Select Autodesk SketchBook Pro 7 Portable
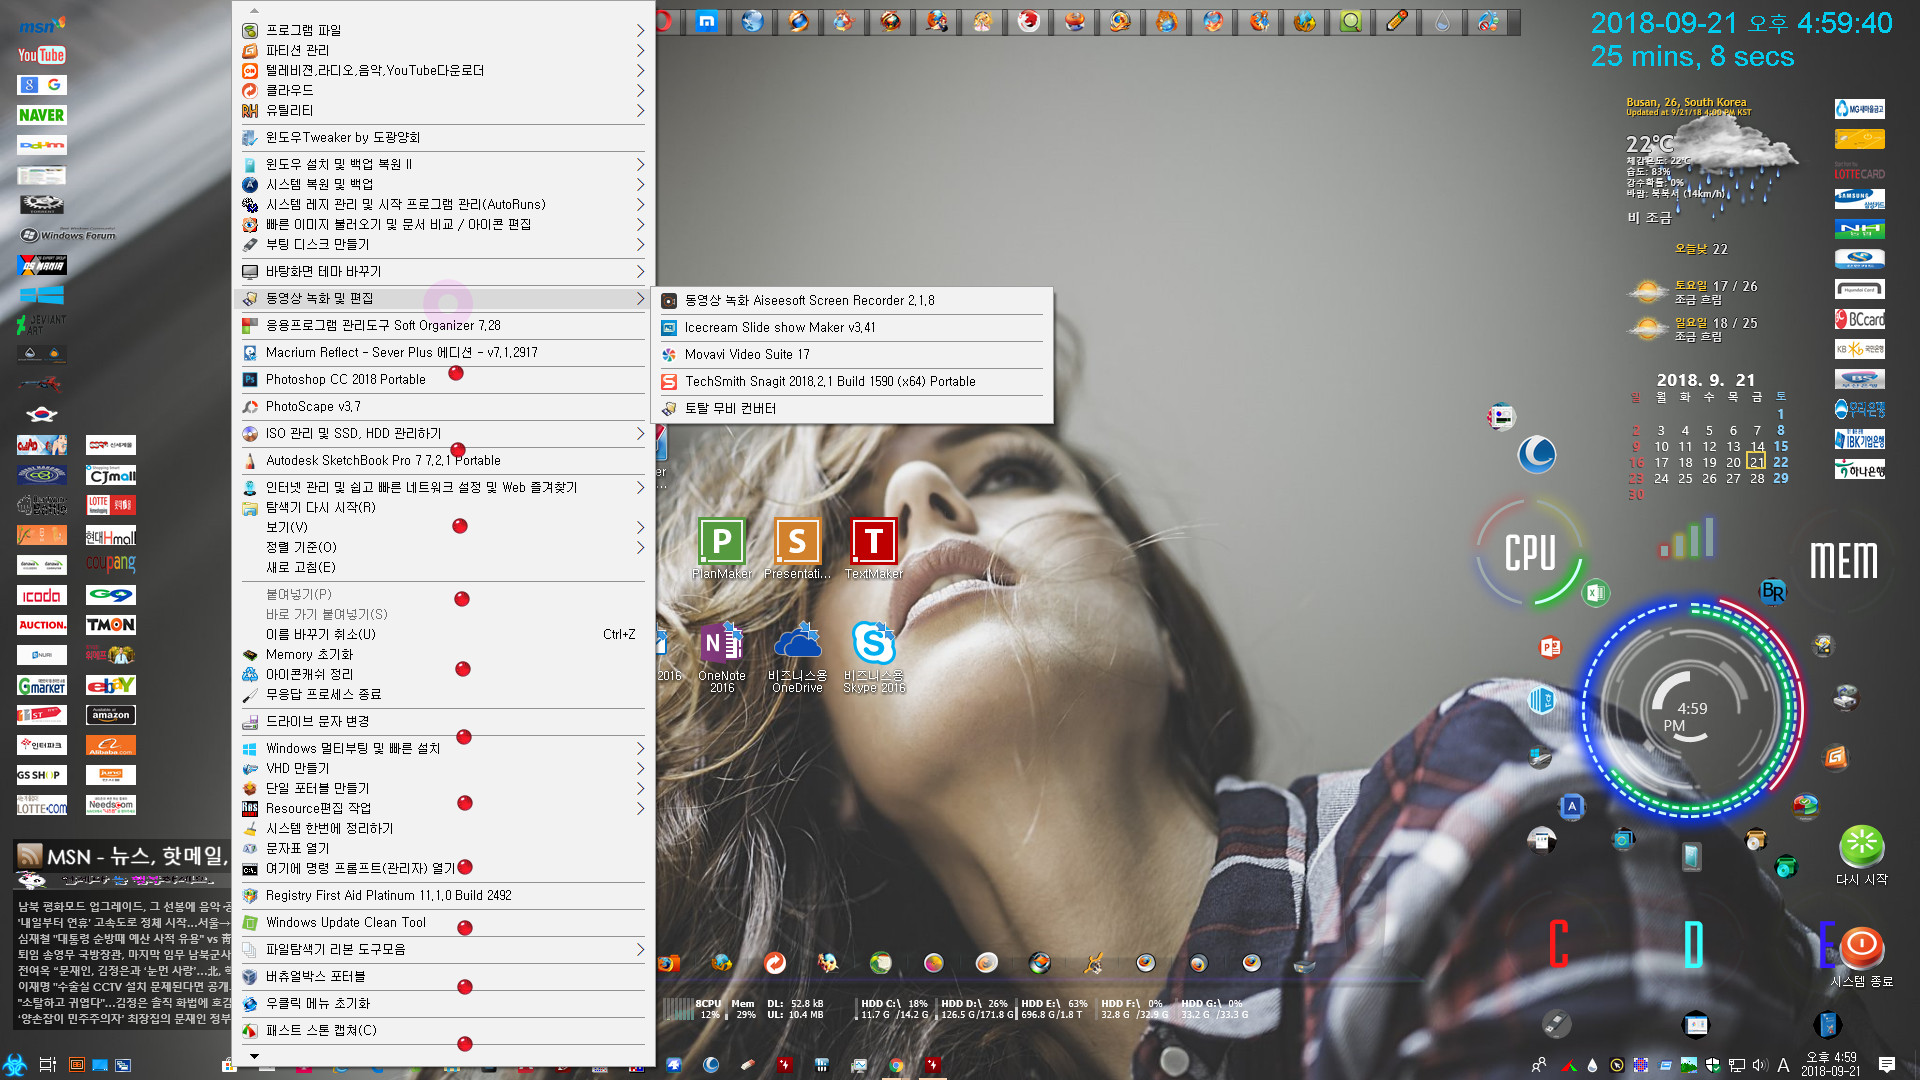This screenshot has height=1080, width=1920. [x=443, y=460]
